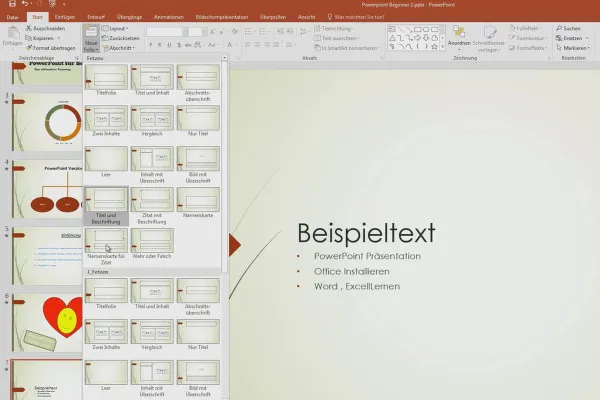Choose the Namenskarte für Zitat layout
This screenshot has width=600, height=400.
coord(106,247)
